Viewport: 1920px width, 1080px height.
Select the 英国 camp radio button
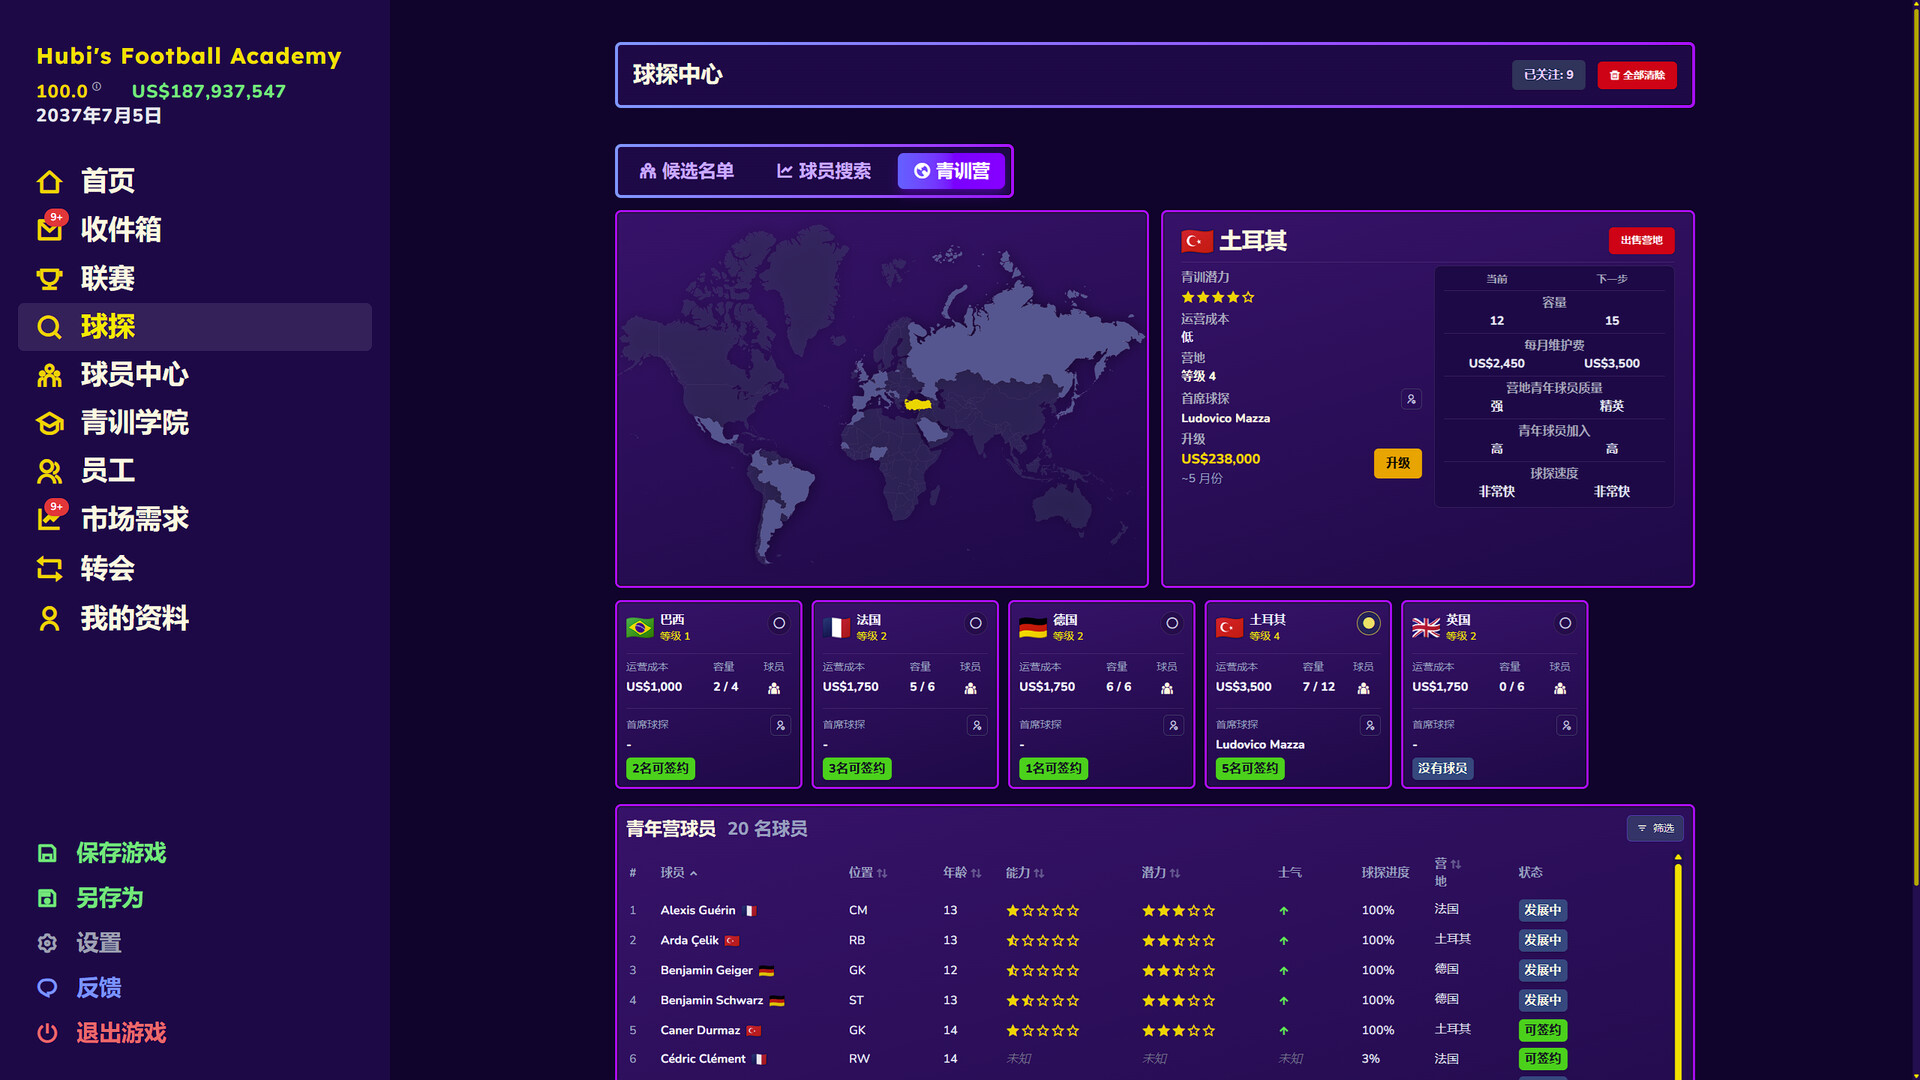point(1565,623)
